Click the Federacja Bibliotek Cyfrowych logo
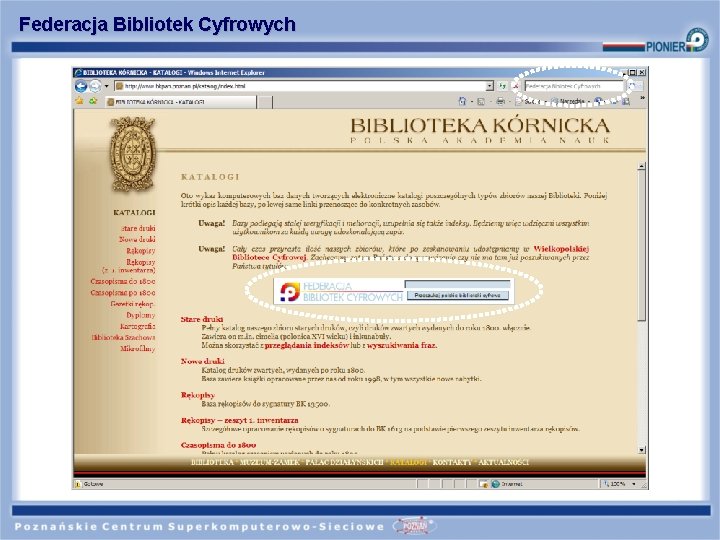720x540 pixels. [342, 292]
